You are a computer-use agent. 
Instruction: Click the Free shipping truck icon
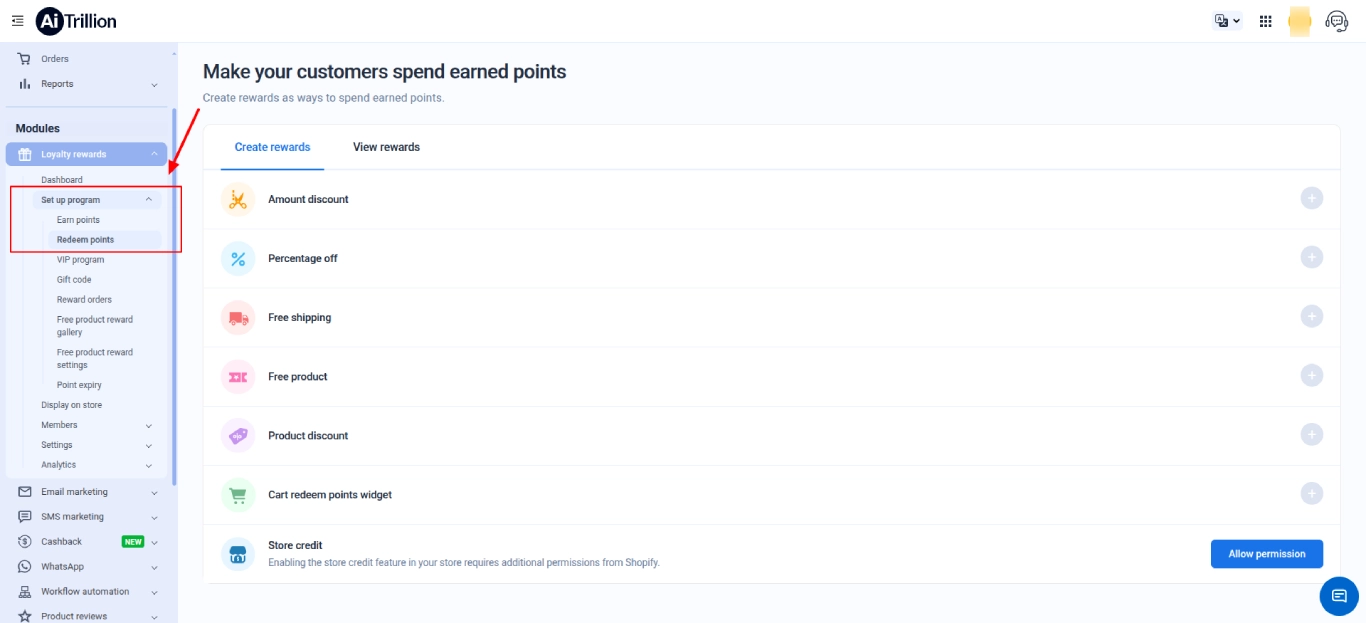click(238, 317)
